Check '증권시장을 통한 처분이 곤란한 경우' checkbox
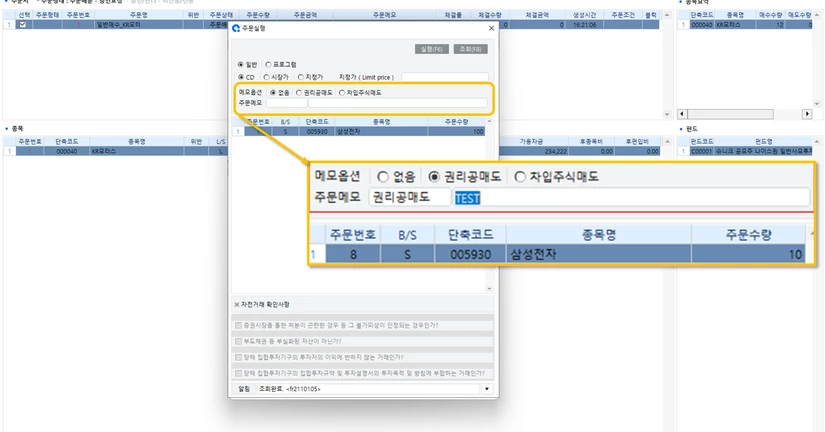This screenshot has width=825, height=432. 238,326
